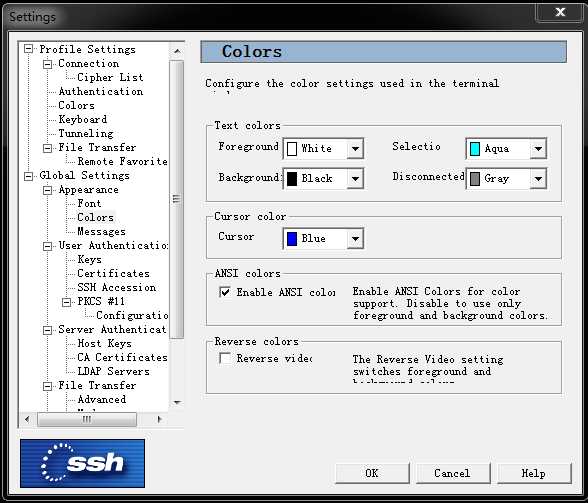Open the Cursor color dropdown arrow
The image size is (588, 503).
pyautogui.click(x=355, y=239)
